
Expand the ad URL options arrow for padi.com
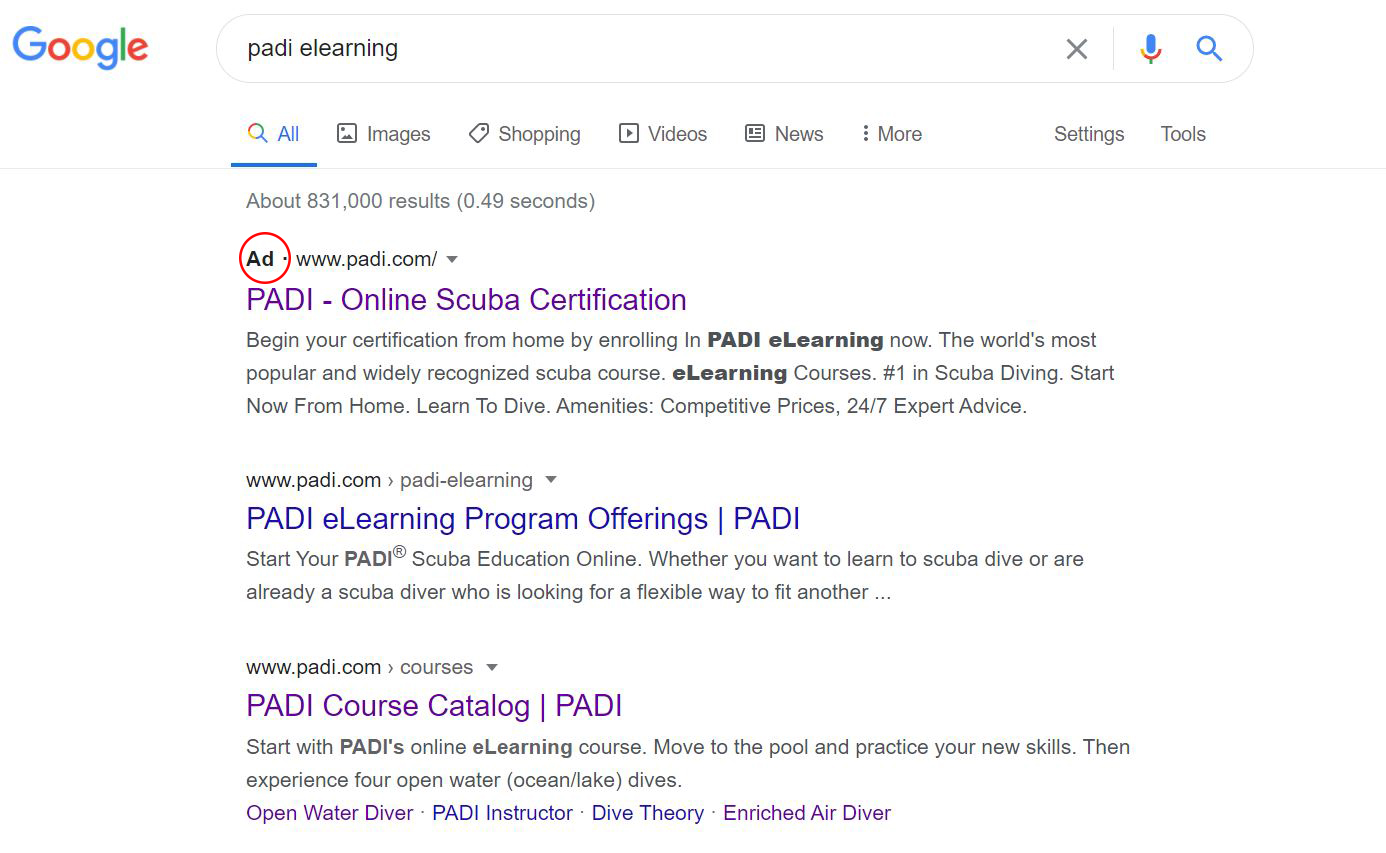pyautogui.click(x=452, y=258)
